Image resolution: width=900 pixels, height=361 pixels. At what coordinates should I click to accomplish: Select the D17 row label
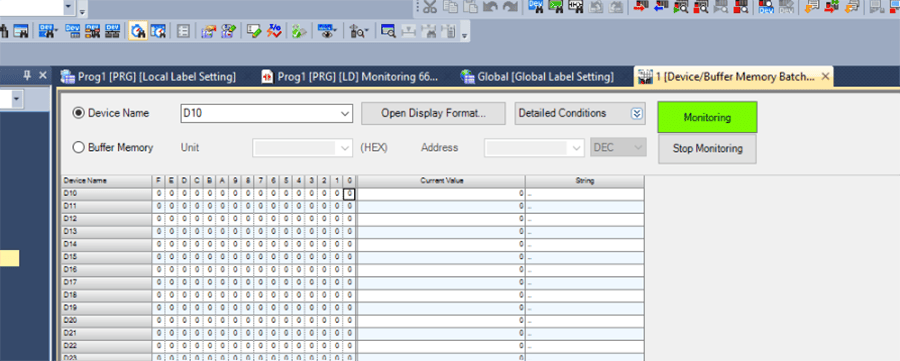pyautogui.click(x=107, y=282)
